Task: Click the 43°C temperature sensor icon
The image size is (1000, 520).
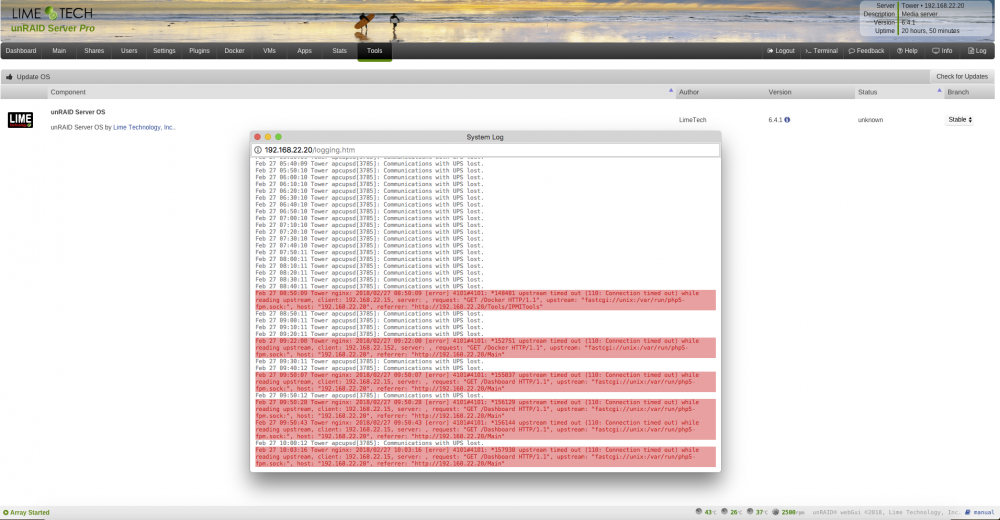Action: (699, 512)
